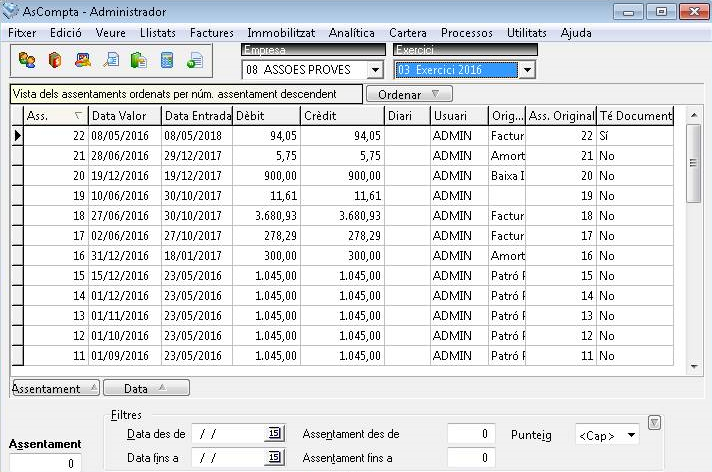The image size is (712, 472).
Task: Open the Veure menu
Action: tap(110, 33)
